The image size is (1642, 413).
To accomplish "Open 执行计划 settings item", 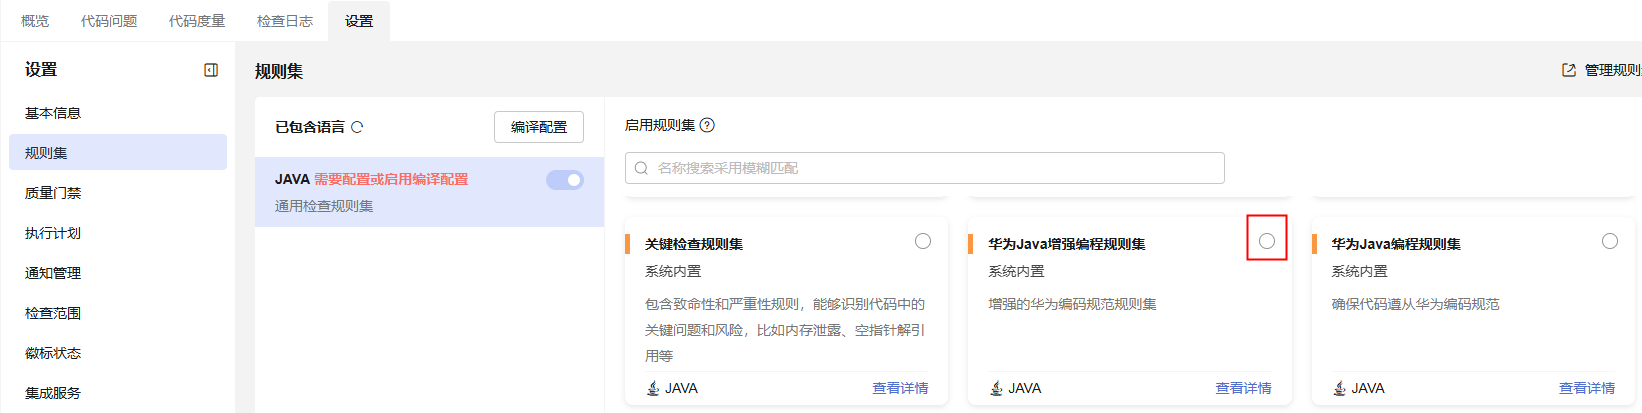I will 118,233.
